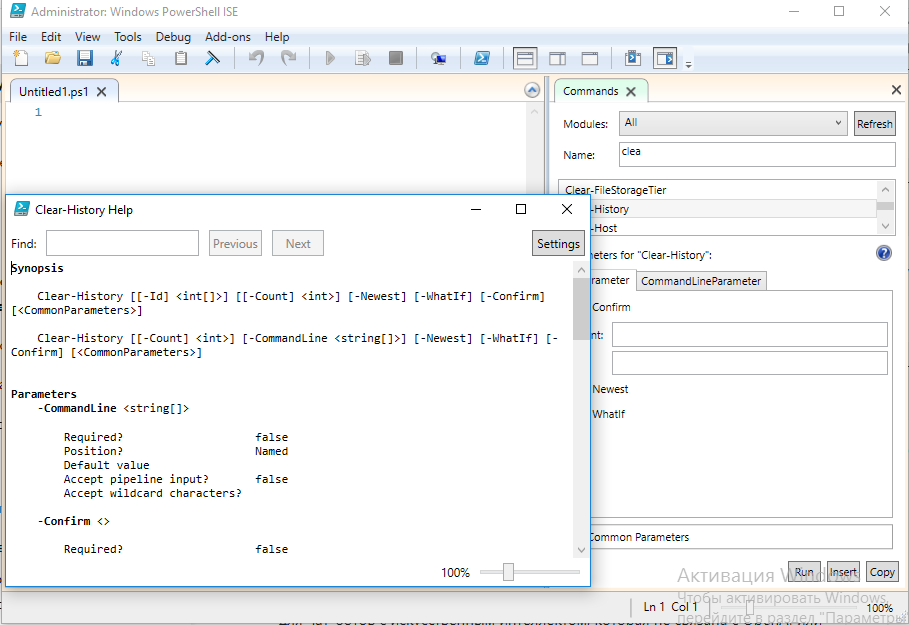This screenshot has height=625, width=909.
Task: Open a script with the folder icon
Action: click(x=53, y=58)
